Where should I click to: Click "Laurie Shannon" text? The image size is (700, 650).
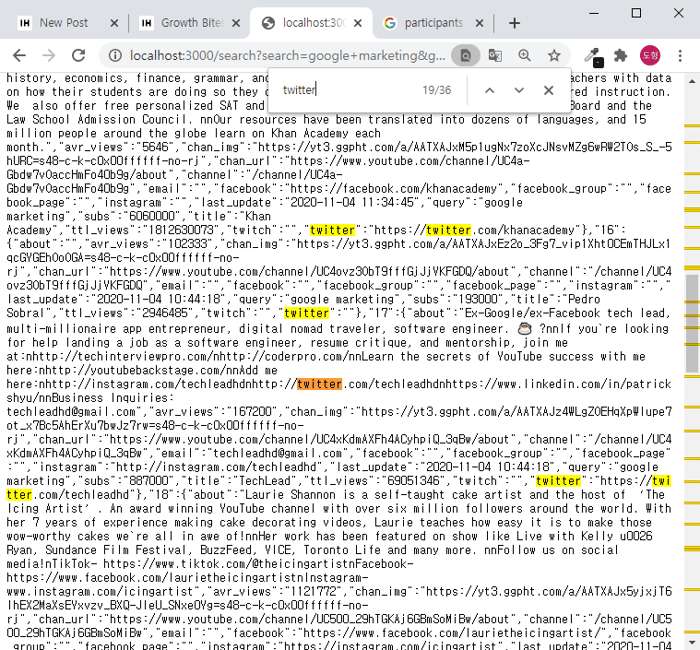(291, 495)
